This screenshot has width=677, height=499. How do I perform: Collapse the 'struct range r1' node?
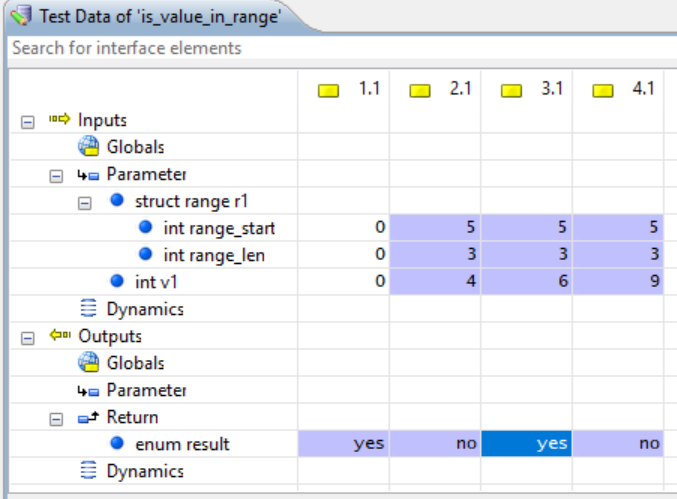85,203
